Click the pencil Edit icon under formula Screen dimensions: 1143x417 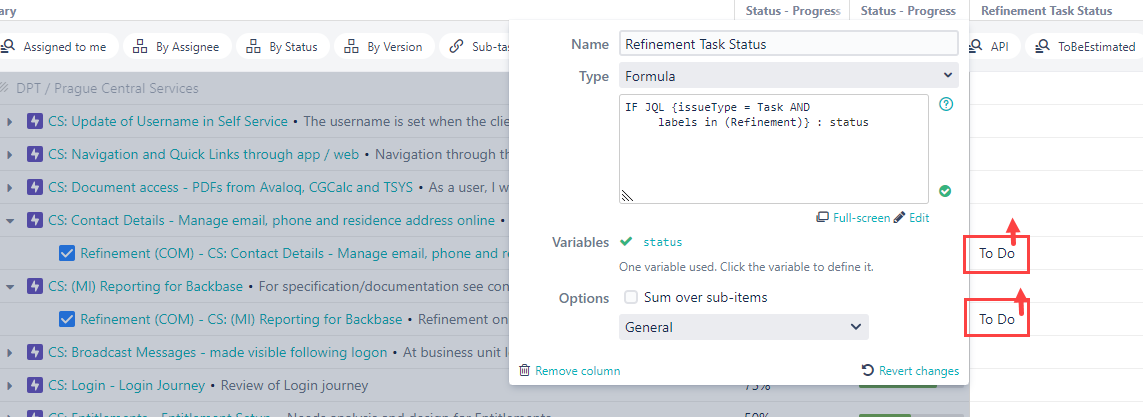pos(899,217)
